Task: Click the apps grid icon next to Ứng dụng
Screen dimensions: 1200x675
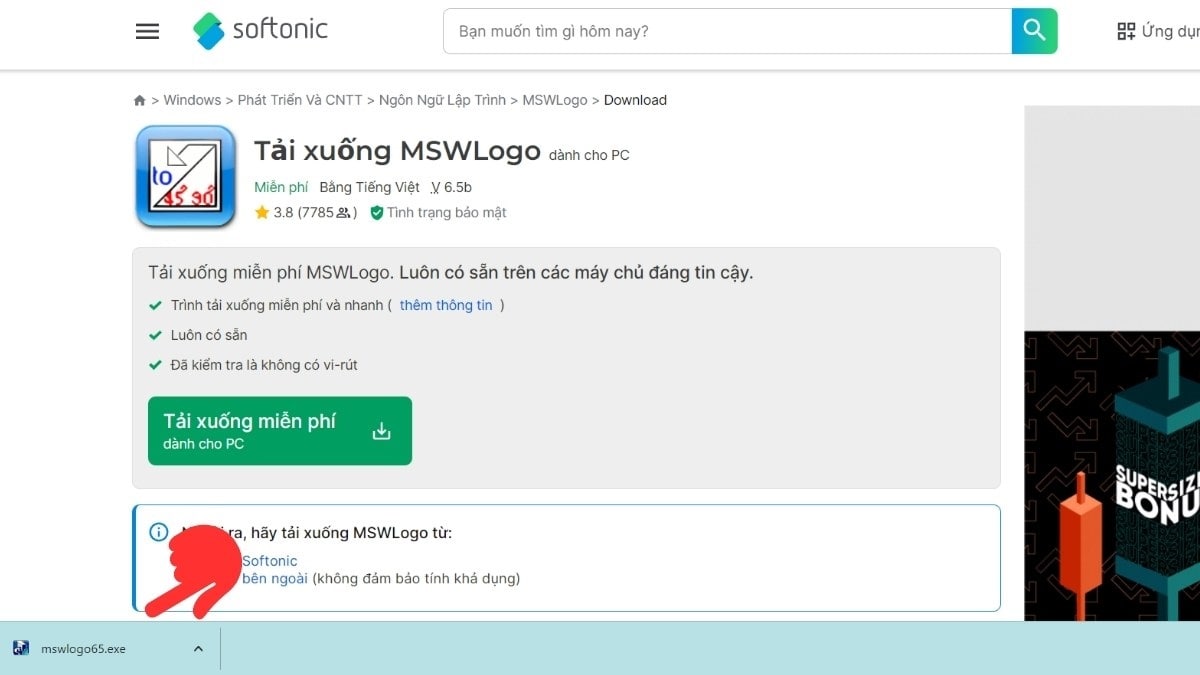Action: coord(1128,31)
